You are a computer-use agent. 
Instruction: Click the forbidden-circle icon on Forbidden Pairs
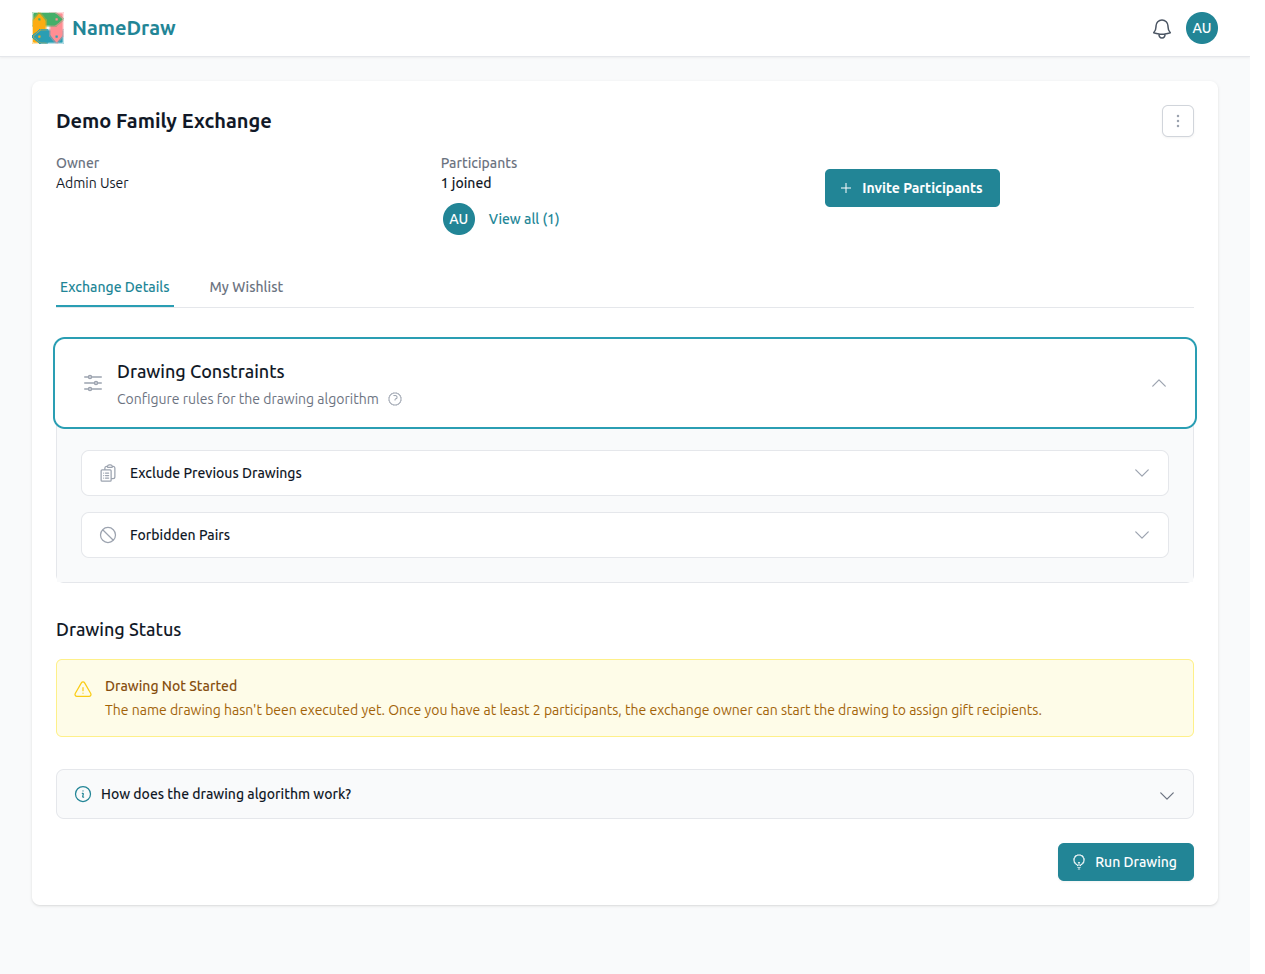click(x=107, y=534)
